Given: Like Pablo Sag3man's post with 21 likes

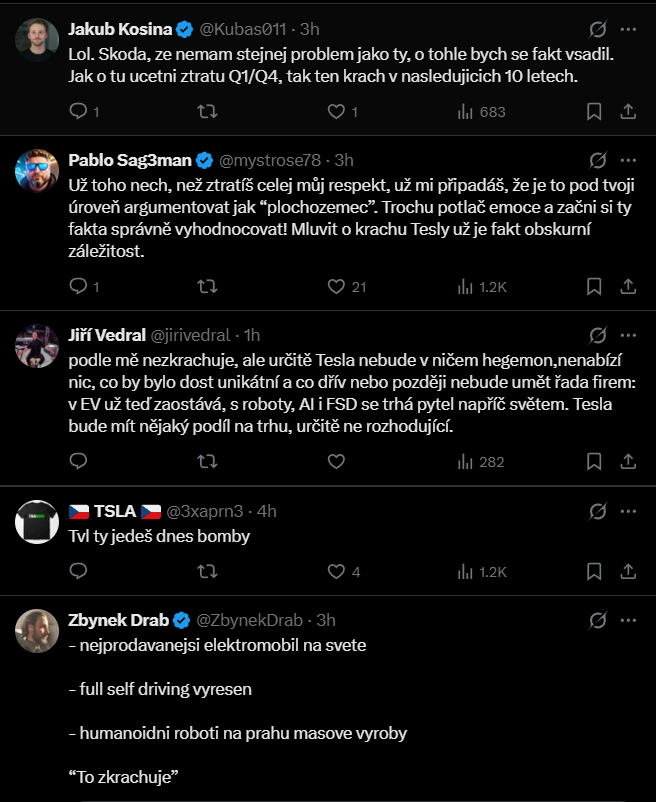Looking at the screenshot, I should point(337,287).
